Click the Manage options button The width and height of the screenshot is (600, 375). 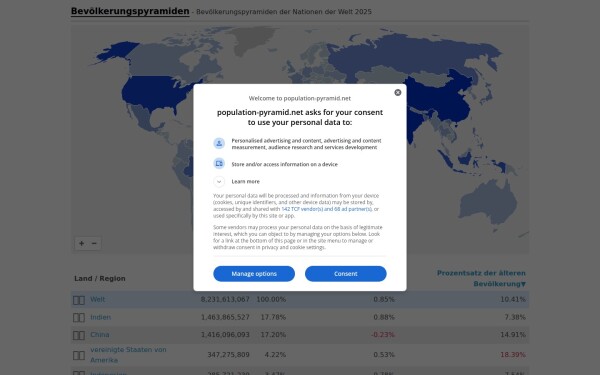254,274
